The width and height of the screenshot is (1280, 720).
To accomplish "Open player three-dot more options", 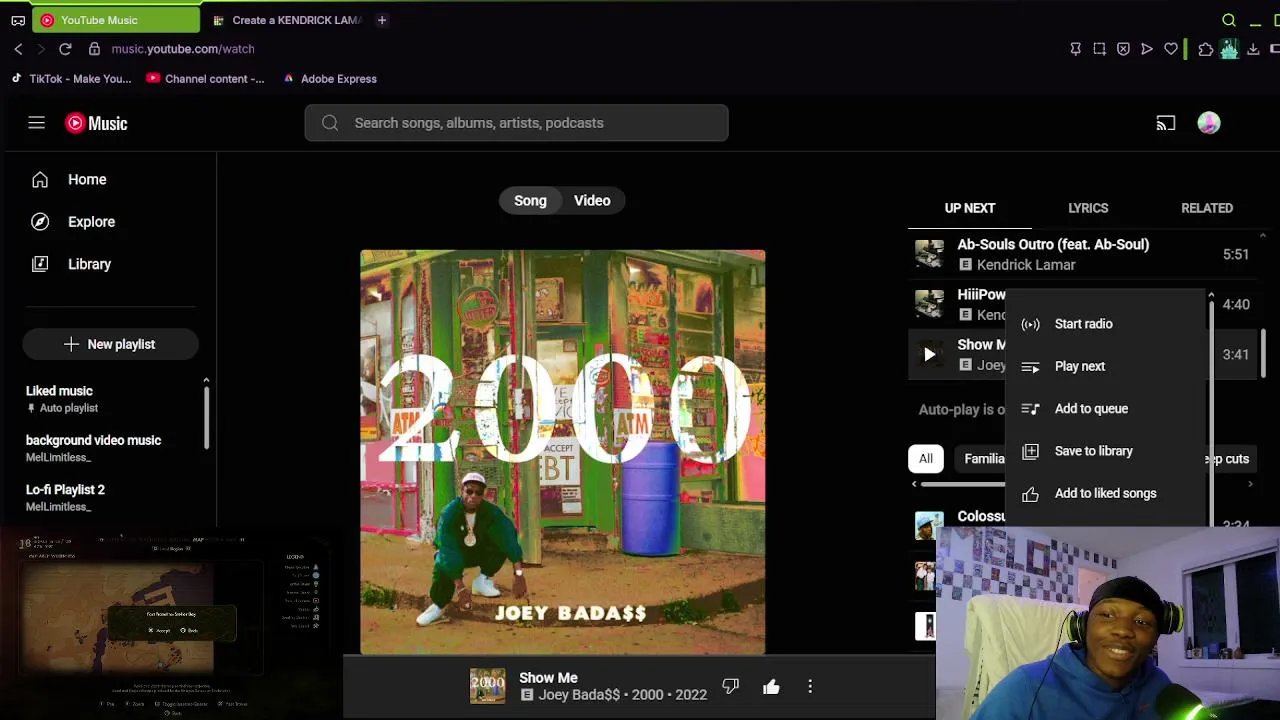I will coord(810,686).
